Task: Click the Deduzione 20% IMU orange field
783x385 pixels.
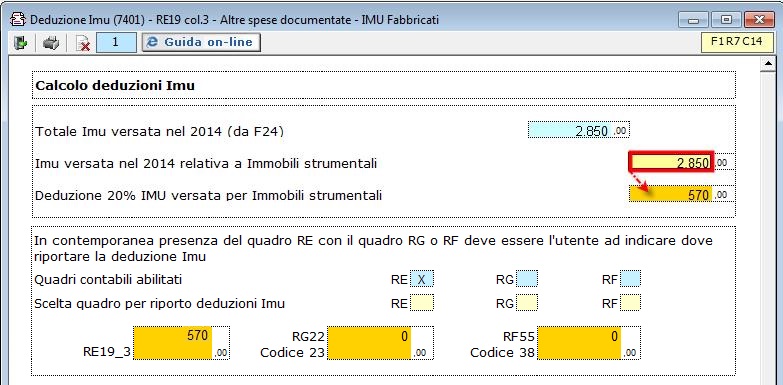Action: click(671, 194)
